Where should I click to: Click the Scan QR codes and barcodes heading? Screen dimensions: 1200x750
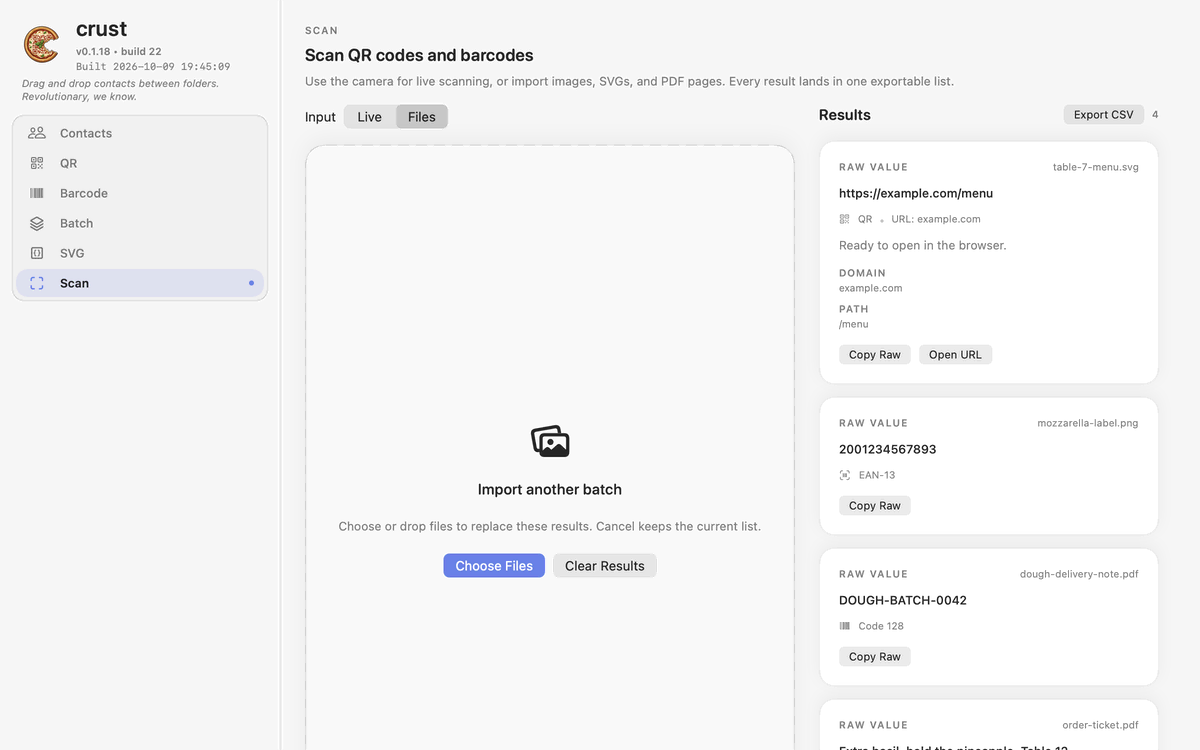[x=419, y=55]
